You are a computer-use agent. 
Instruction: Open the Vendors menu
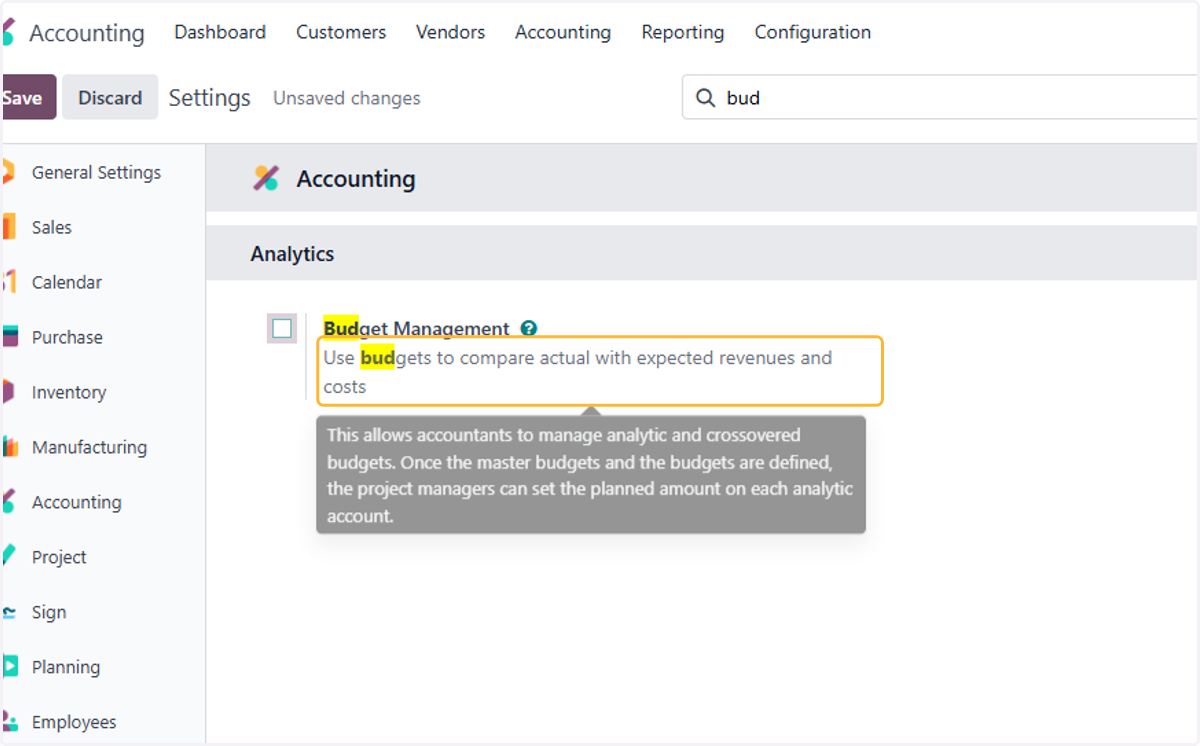450,32
